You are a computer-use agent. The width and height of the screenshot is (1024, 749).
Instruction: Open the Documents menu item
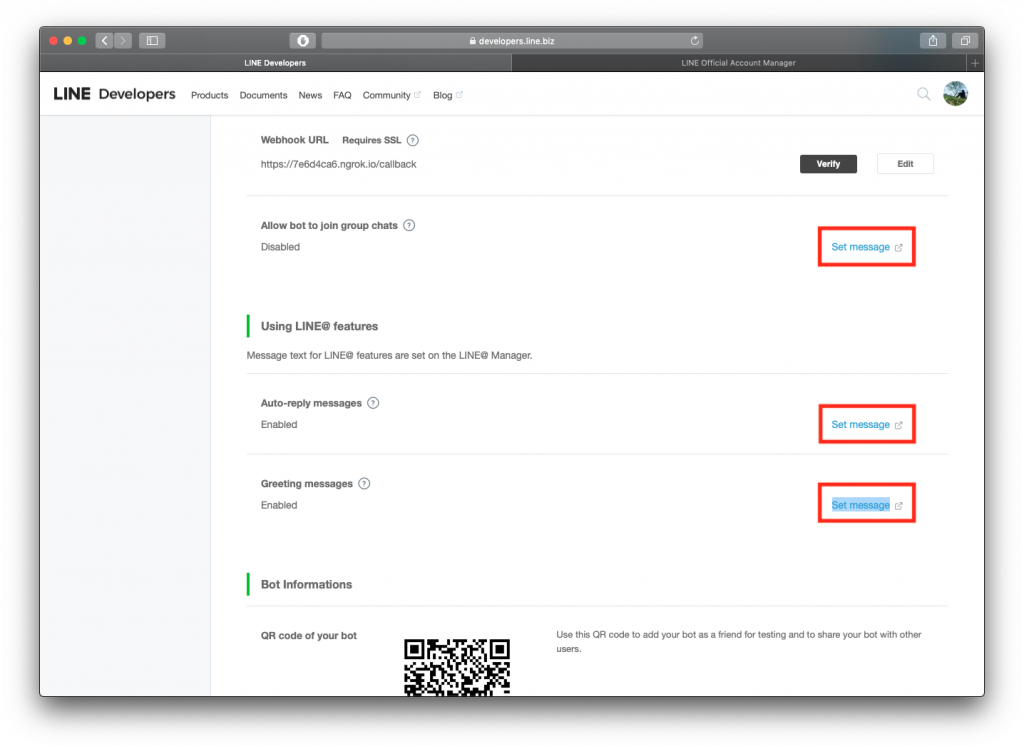coord(263,95)
